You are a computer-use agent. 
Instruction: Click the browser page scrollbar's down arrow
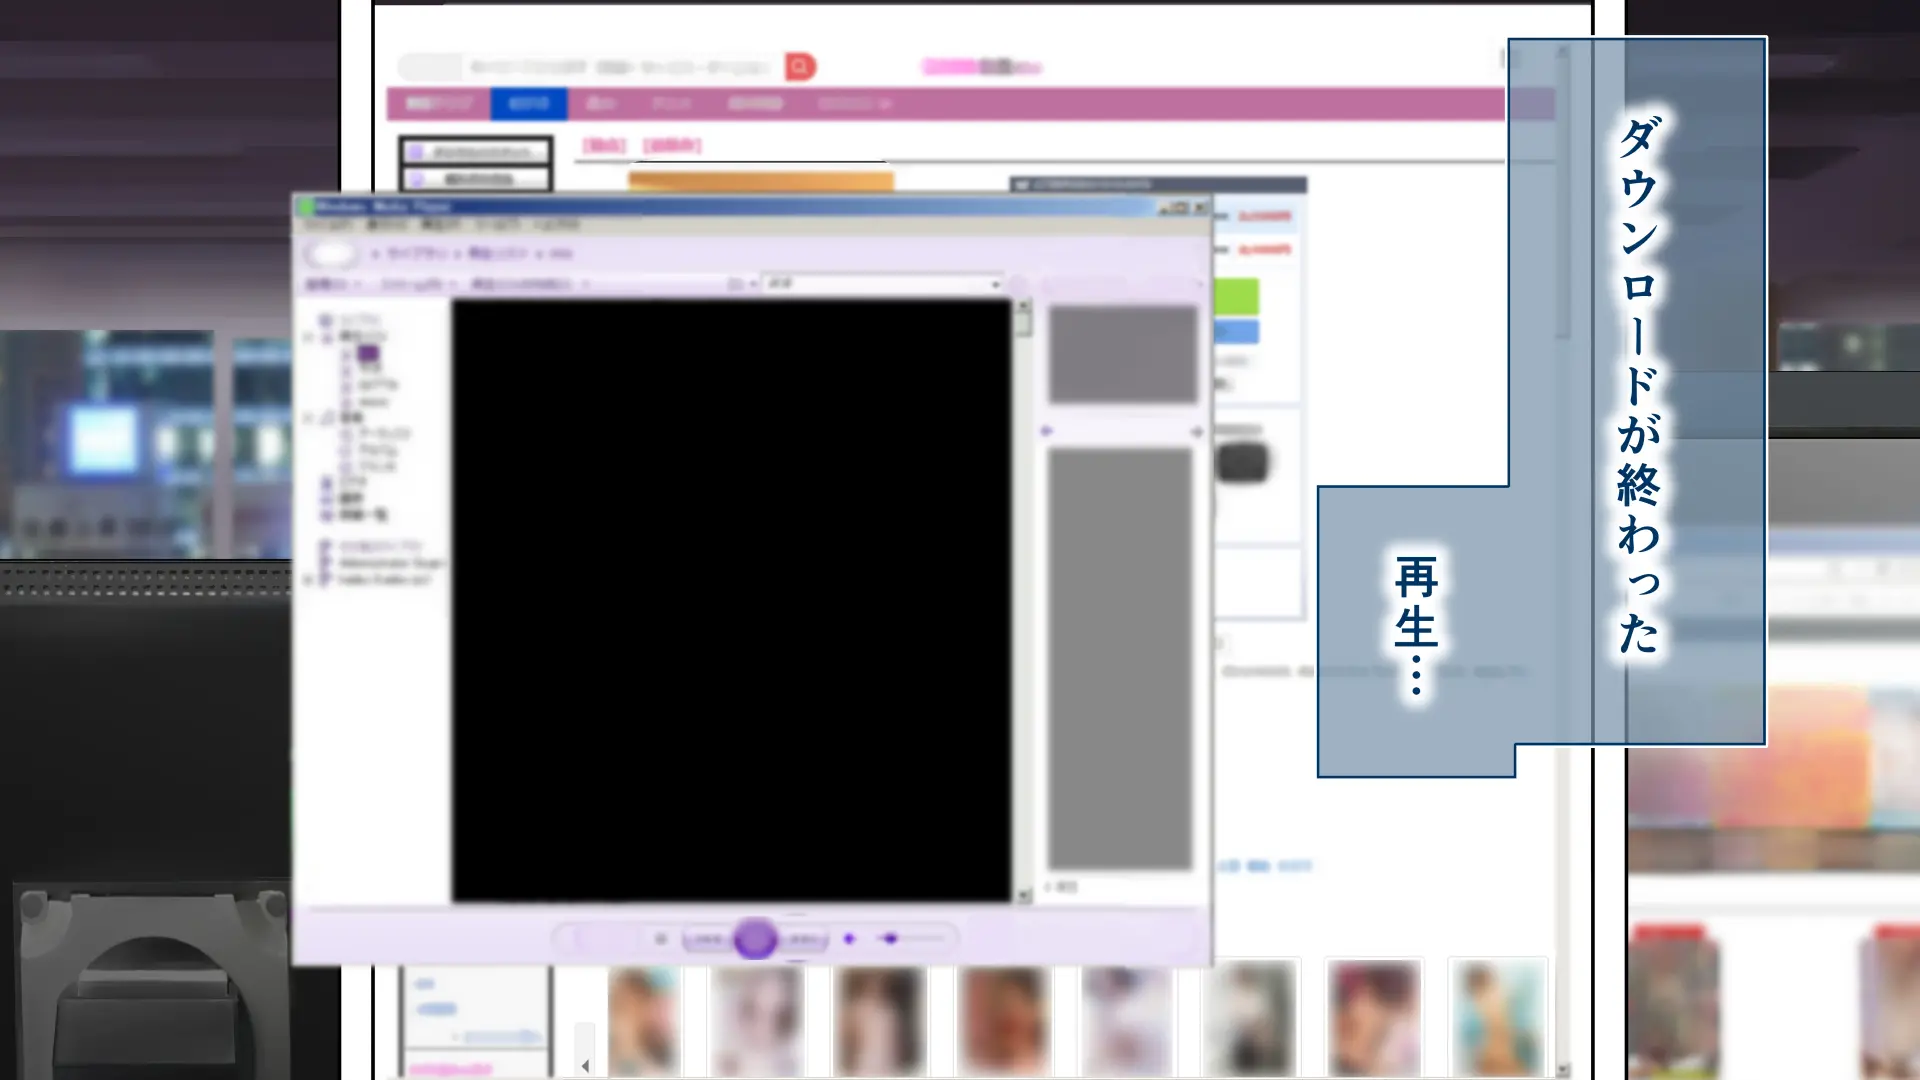[1563, 1069]
